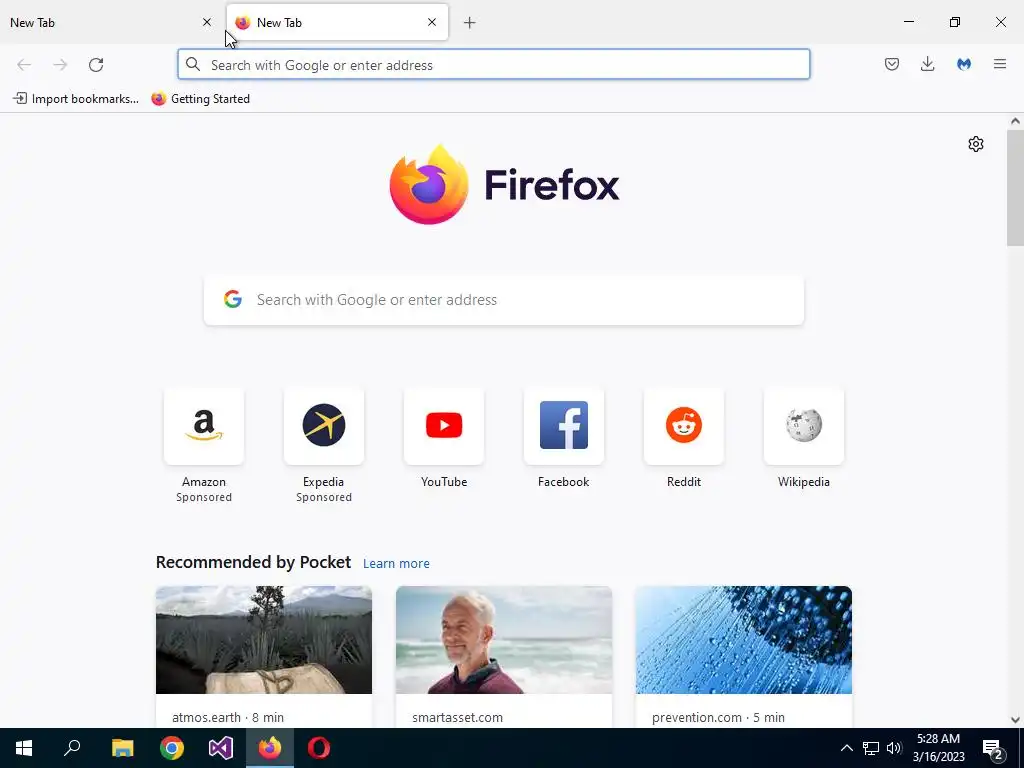Click the search magnifier in address bar

193,64
